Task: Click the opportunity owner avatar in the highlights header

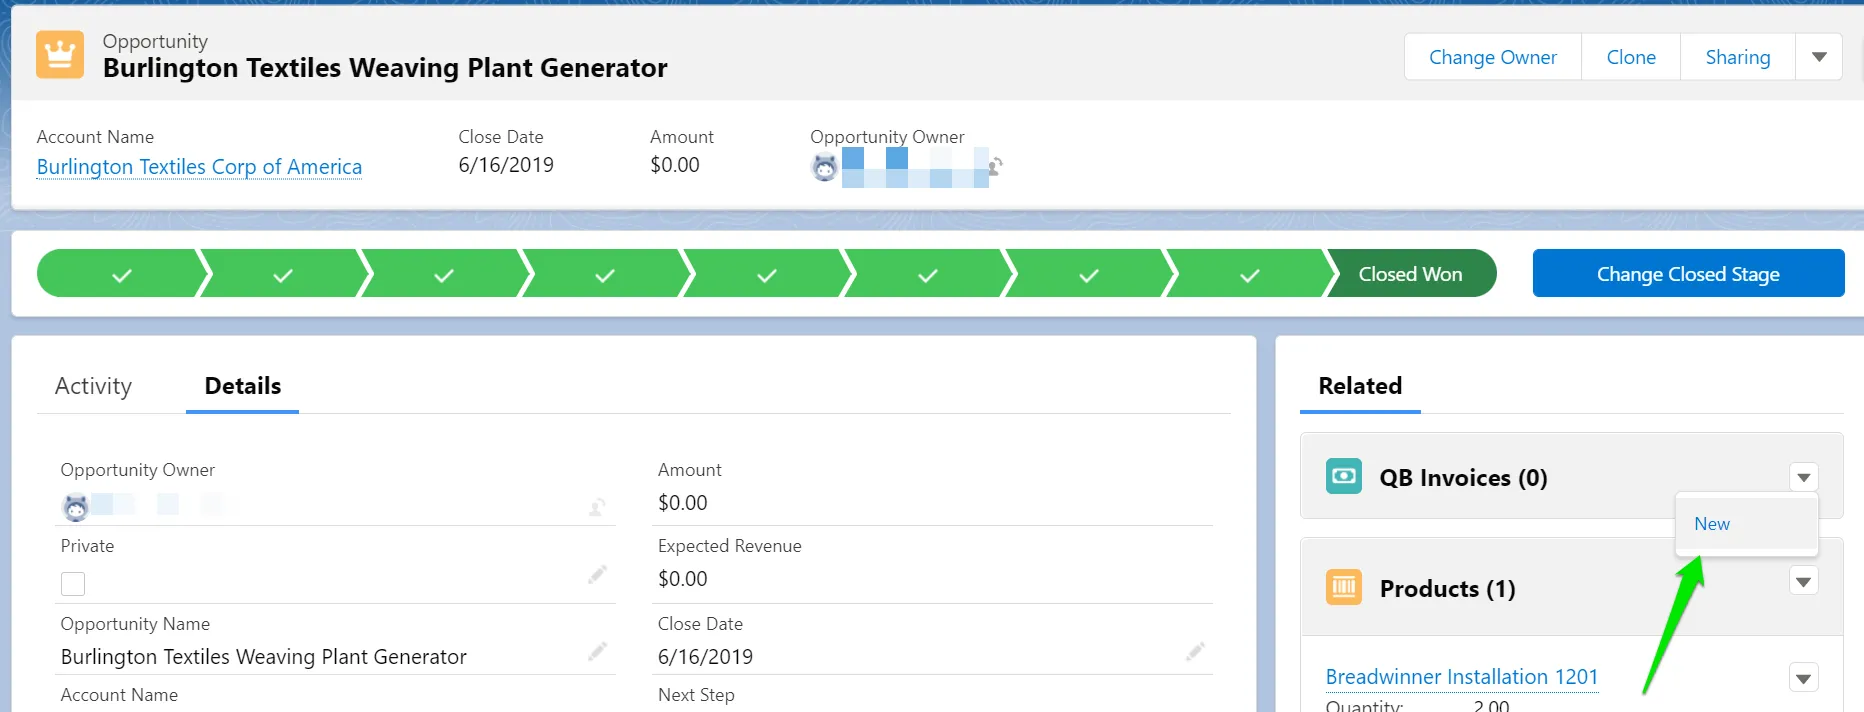Action: coord(824,168)
